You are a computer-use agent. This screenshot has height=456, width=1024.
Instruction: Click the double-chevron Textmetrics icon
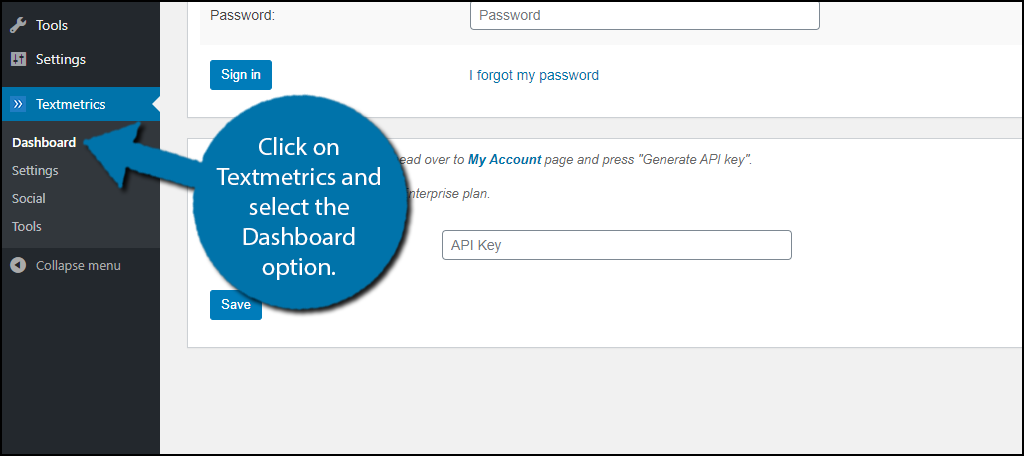click(x=18, y=104)
